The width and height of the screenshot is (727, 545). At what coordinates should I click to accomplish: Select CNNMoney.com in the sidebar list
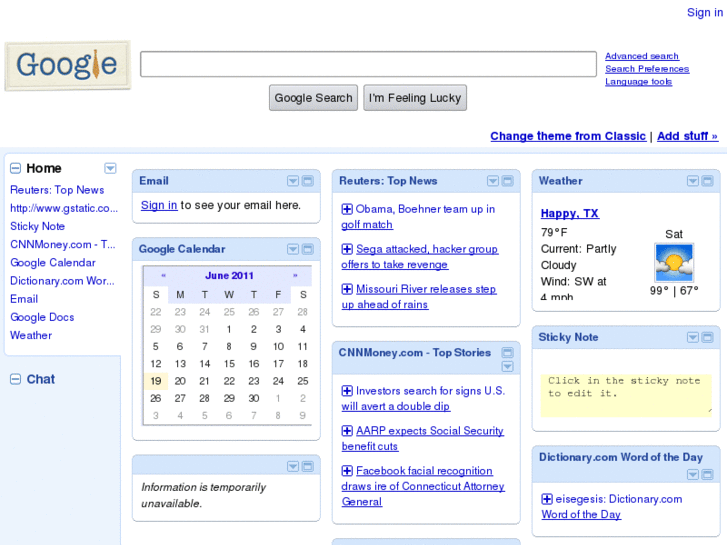coord(63,244)
